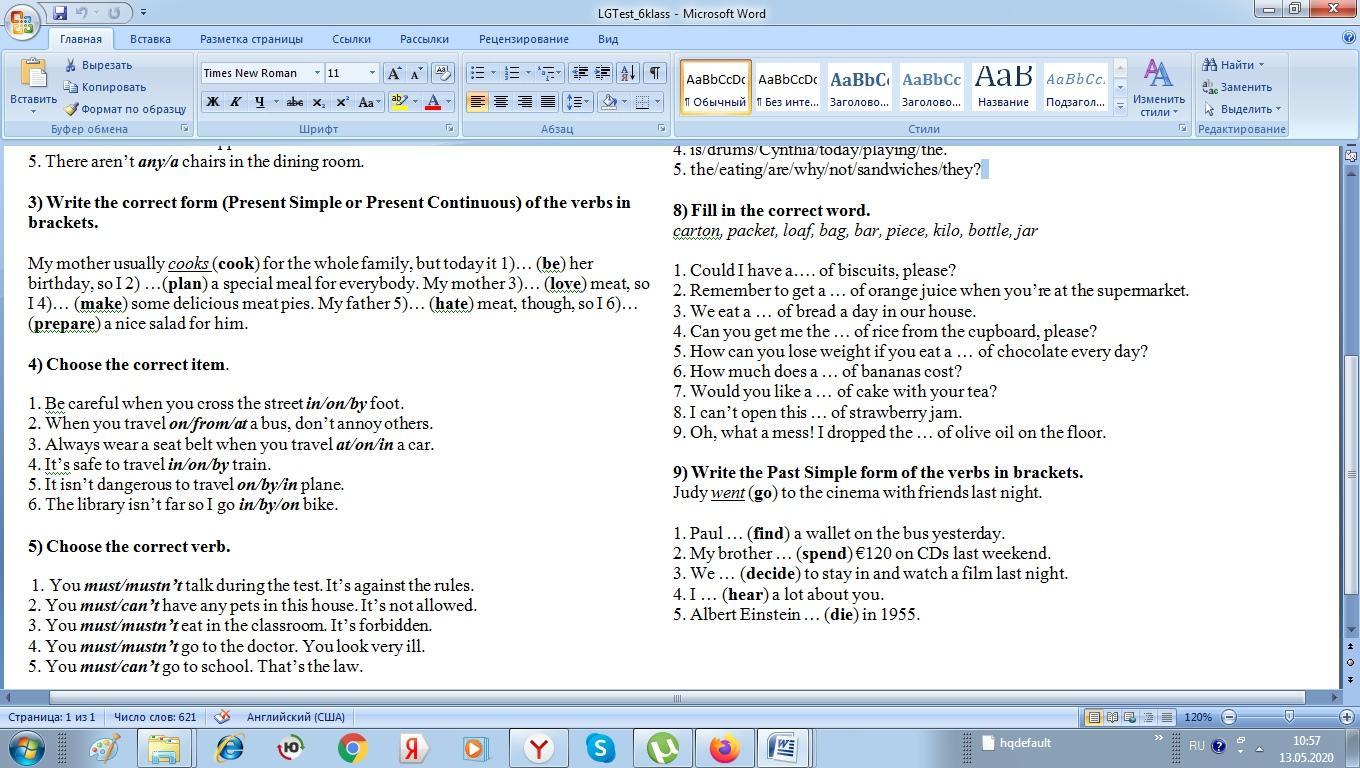Expand highlight color dropdown arrow

pyautogui.click(x=414, y=102)
